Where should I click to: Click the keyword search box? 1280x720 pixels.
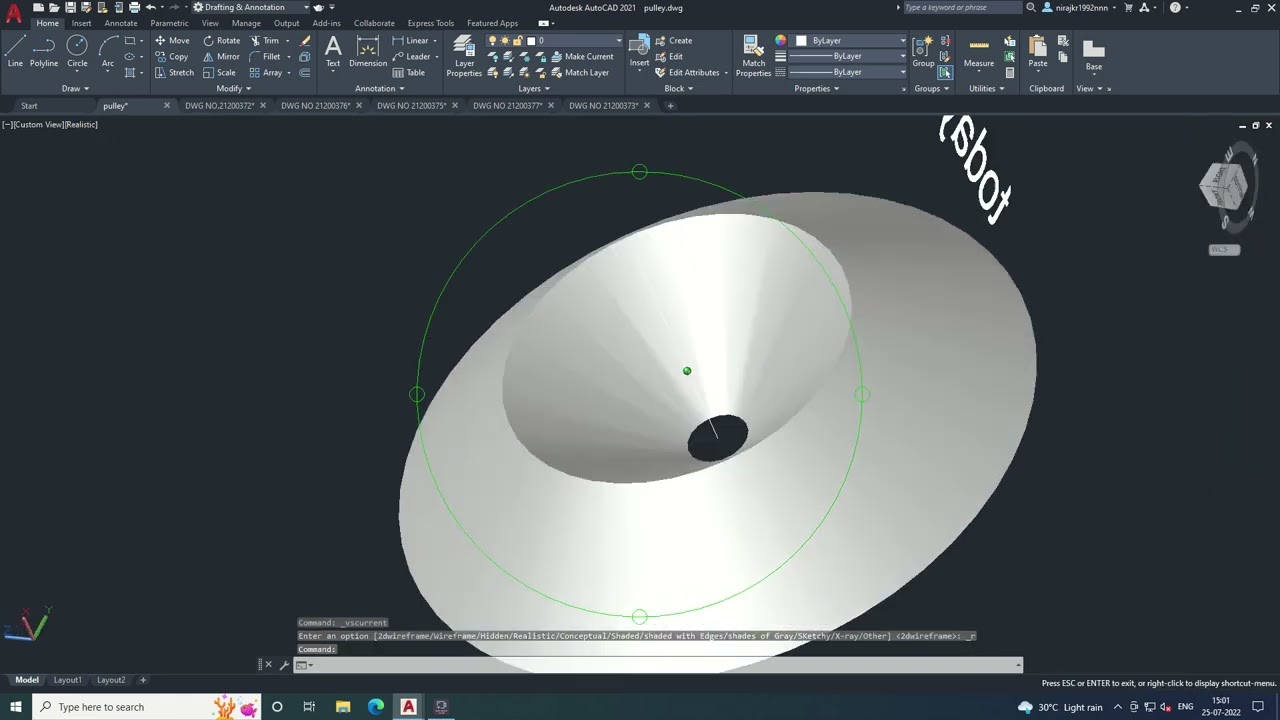tap(962, 7)
